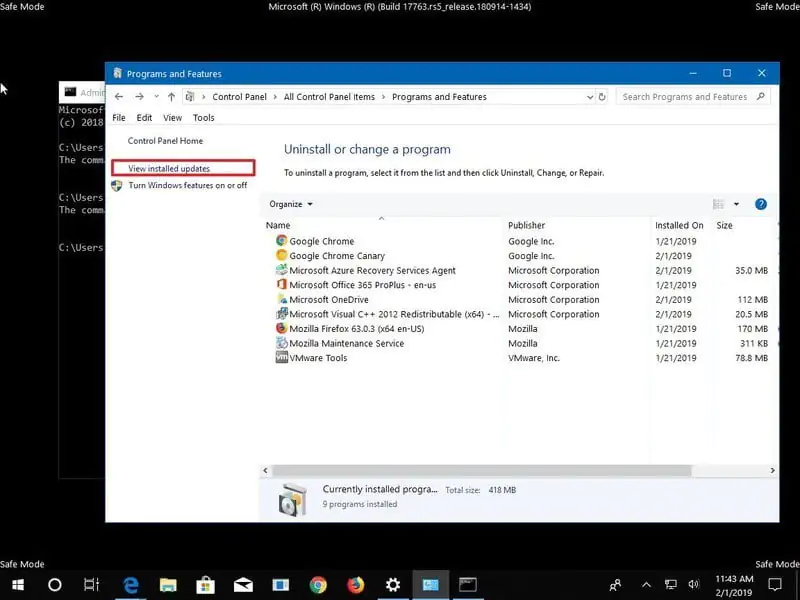This screenshot has width=800, height=600.
Task: Expand the address bar history dropdown
Action: (x=589, y=97)
